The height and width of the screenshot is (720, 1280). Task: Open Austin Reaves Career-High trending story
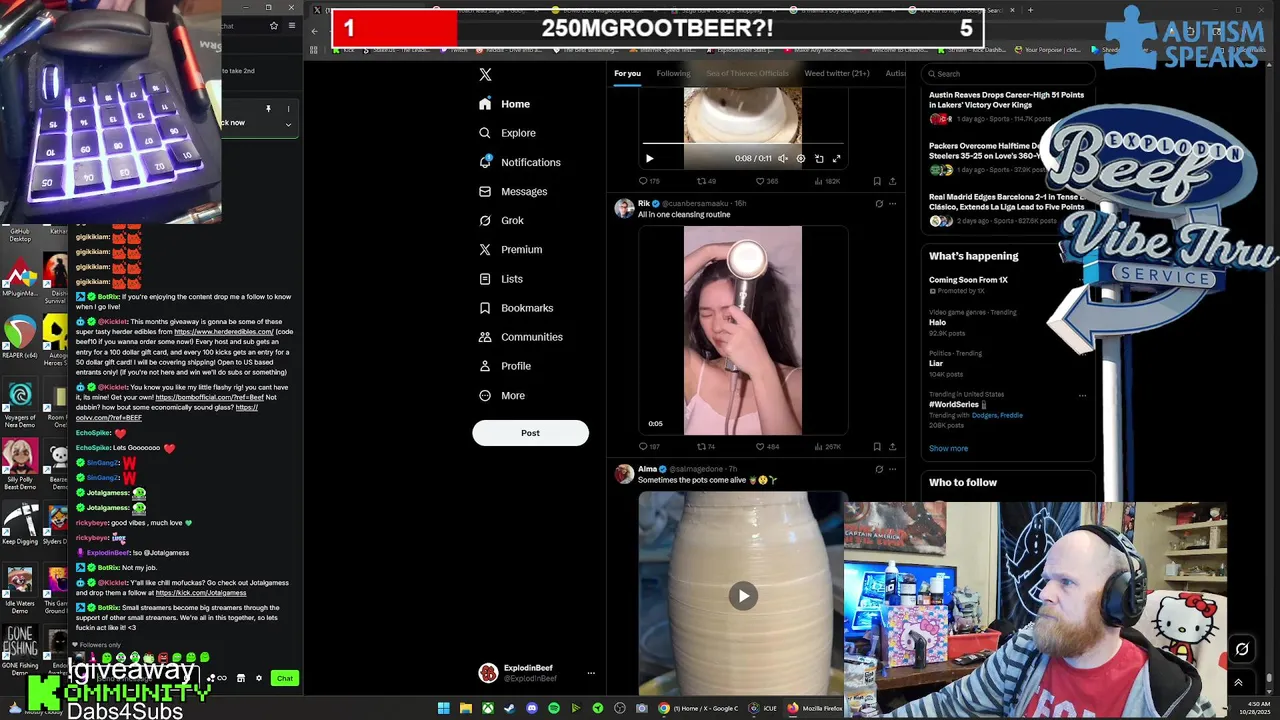coord(1006,100)
